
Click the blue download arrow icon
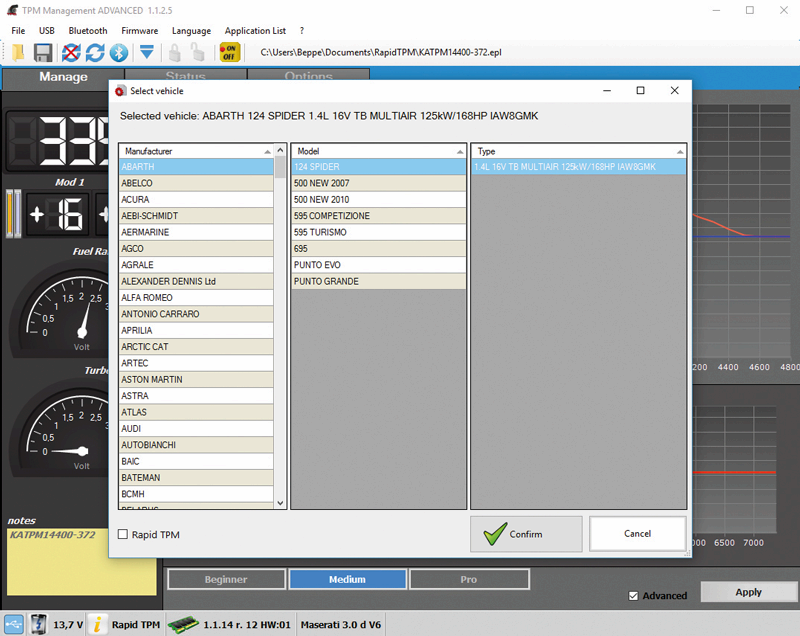pyautogui.click(x=147, y=52)
